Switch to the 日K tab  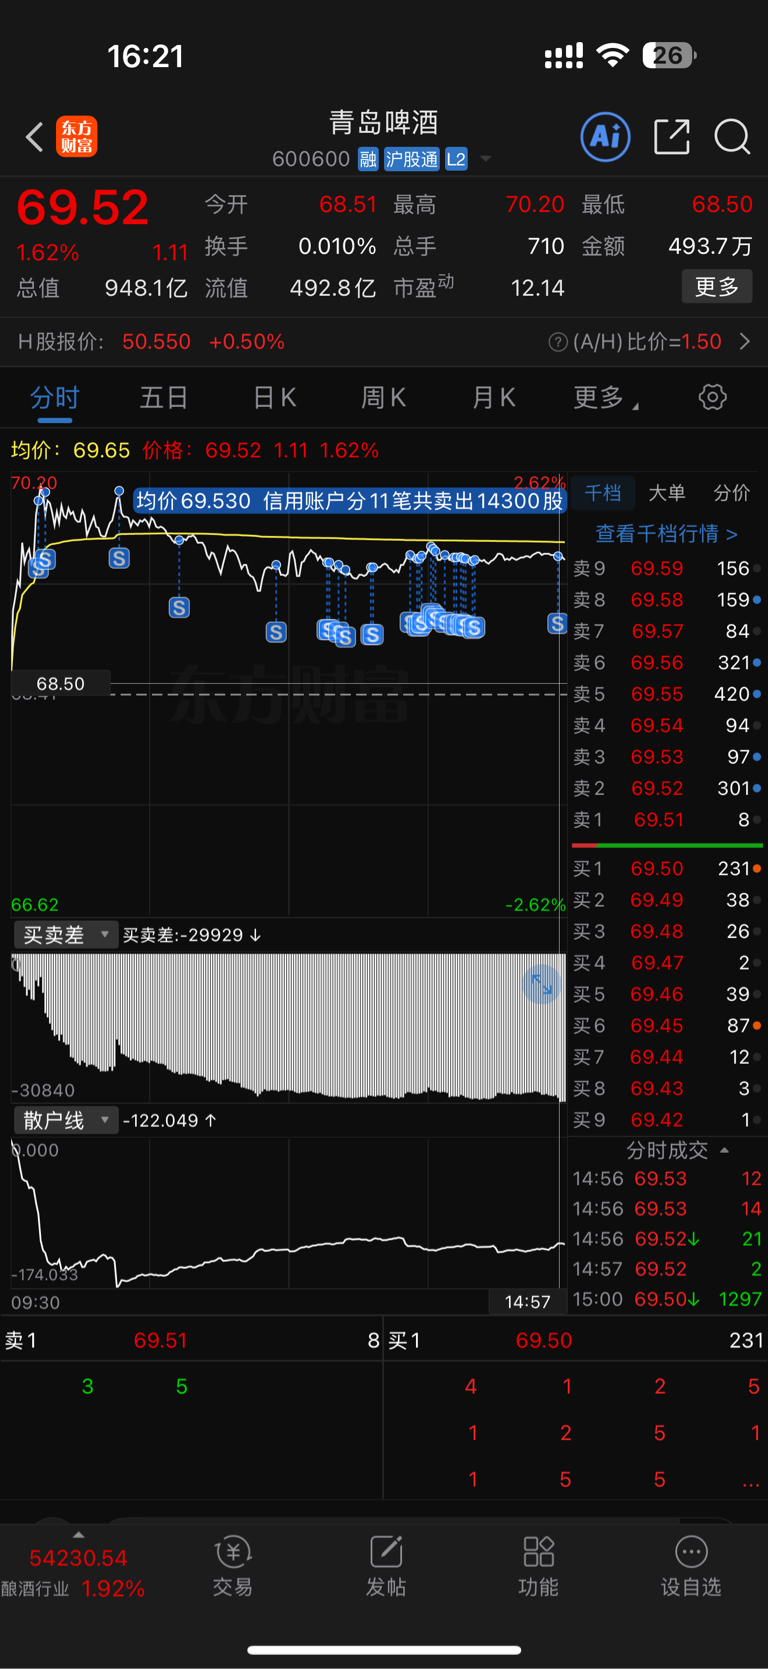tap(274, 398)
